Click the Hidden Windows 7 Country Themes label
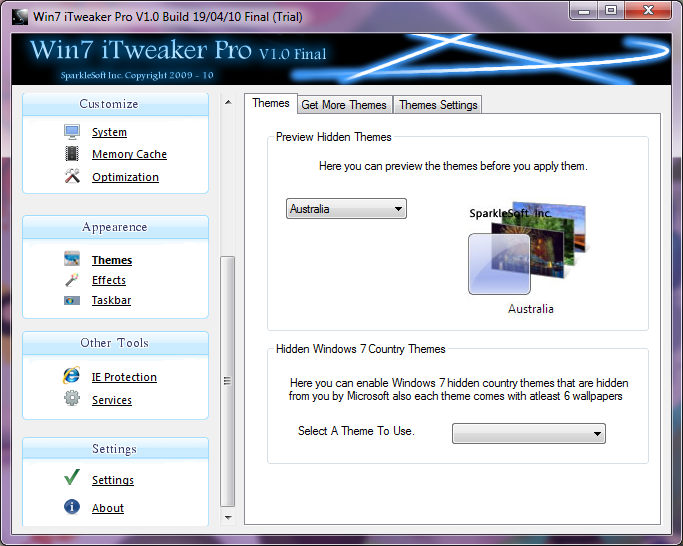 361,349
